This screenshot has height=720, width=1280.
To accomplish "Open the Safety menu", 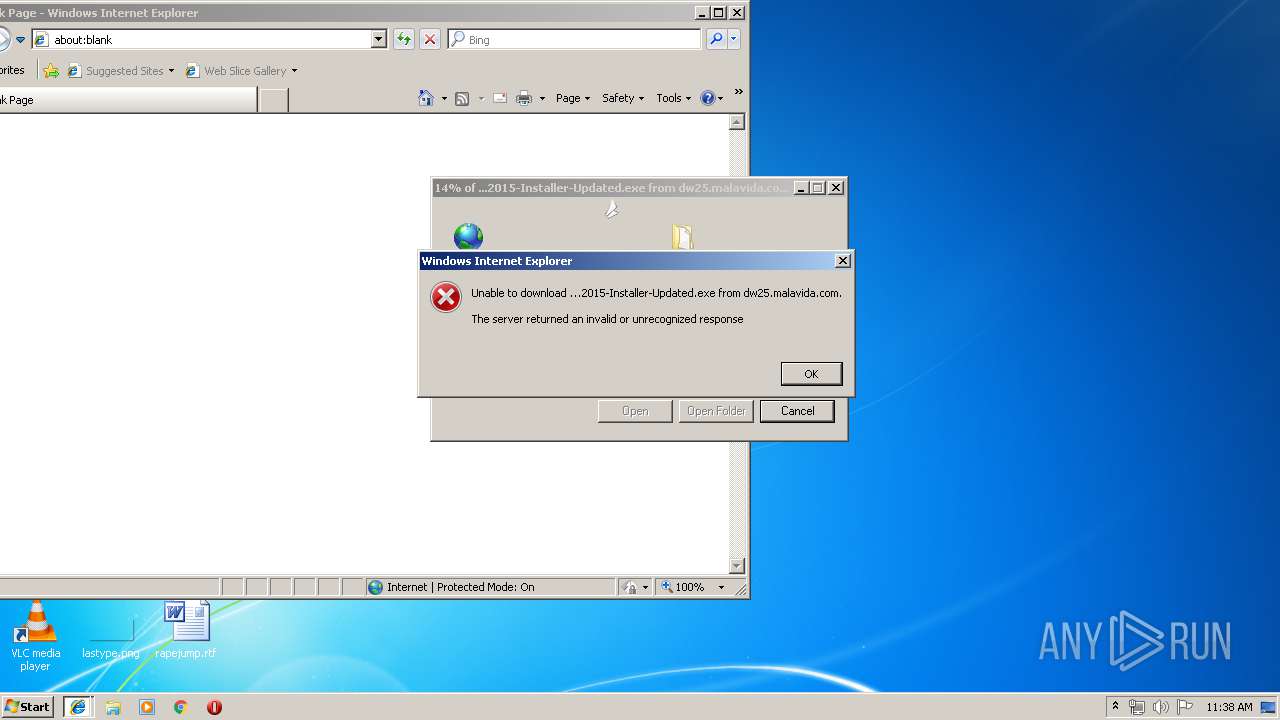I will 623,98.
